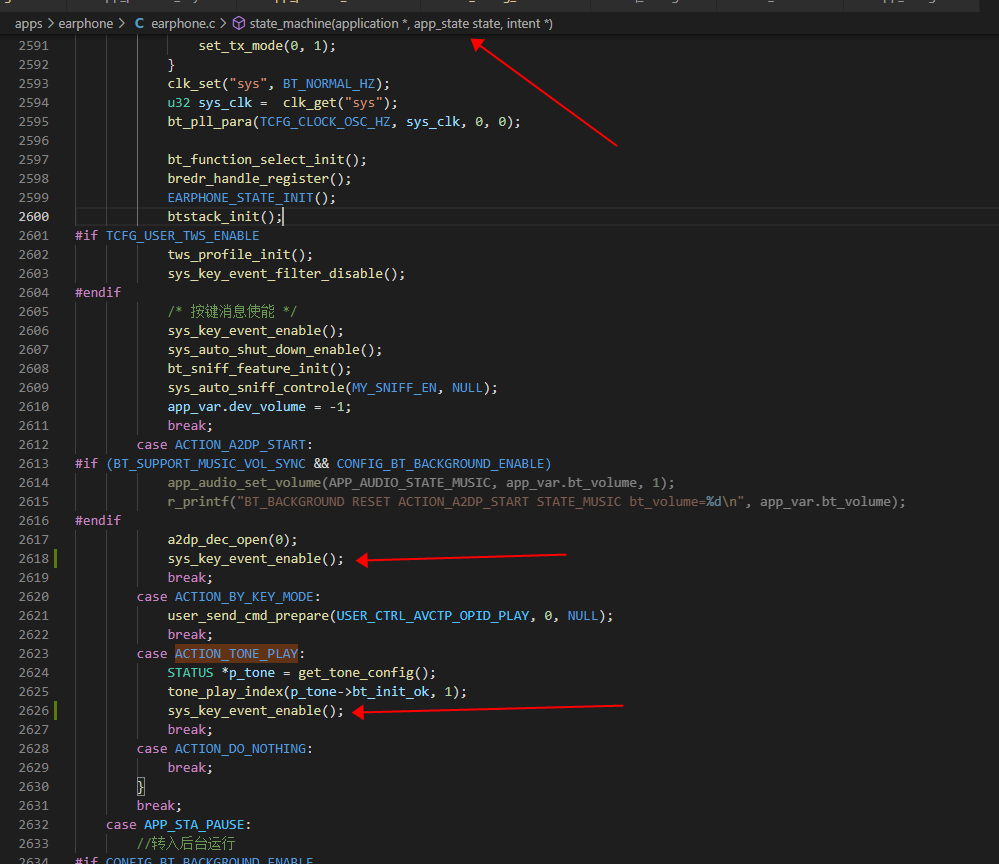The width and height of the screenshot is (999, 864).
Task: Click bt_sniff_feature_init() call
Action: pos(259,369)
